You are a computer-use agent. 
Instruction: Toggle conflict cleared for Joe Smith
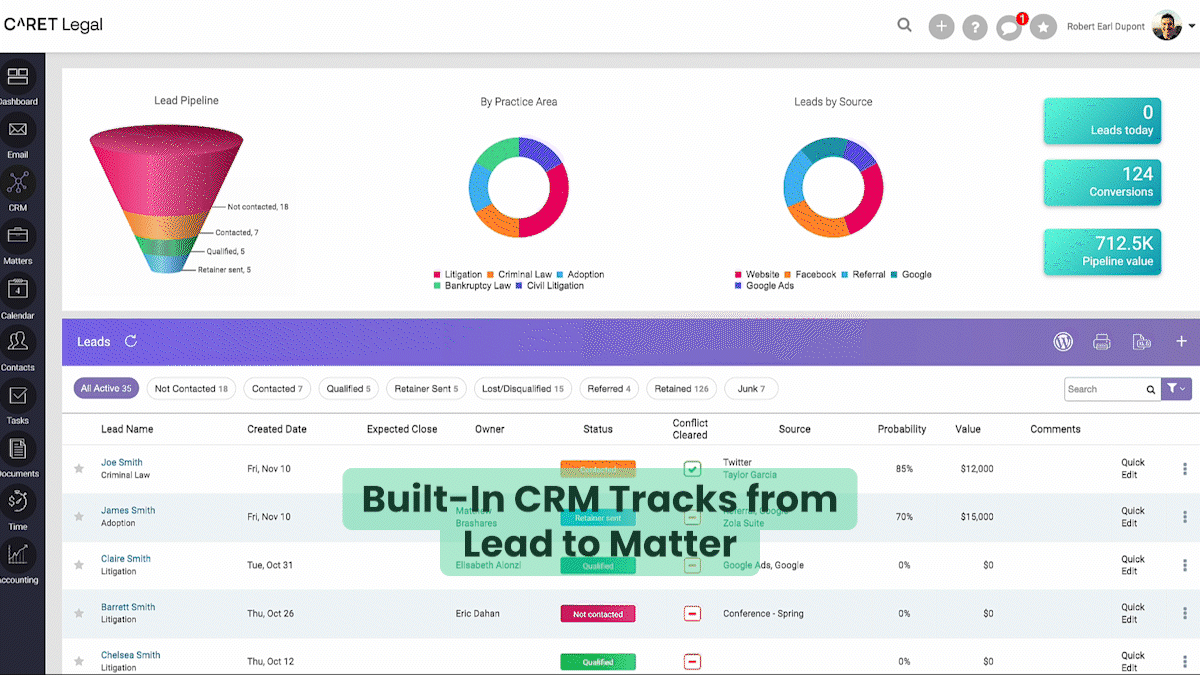(692, 468)
